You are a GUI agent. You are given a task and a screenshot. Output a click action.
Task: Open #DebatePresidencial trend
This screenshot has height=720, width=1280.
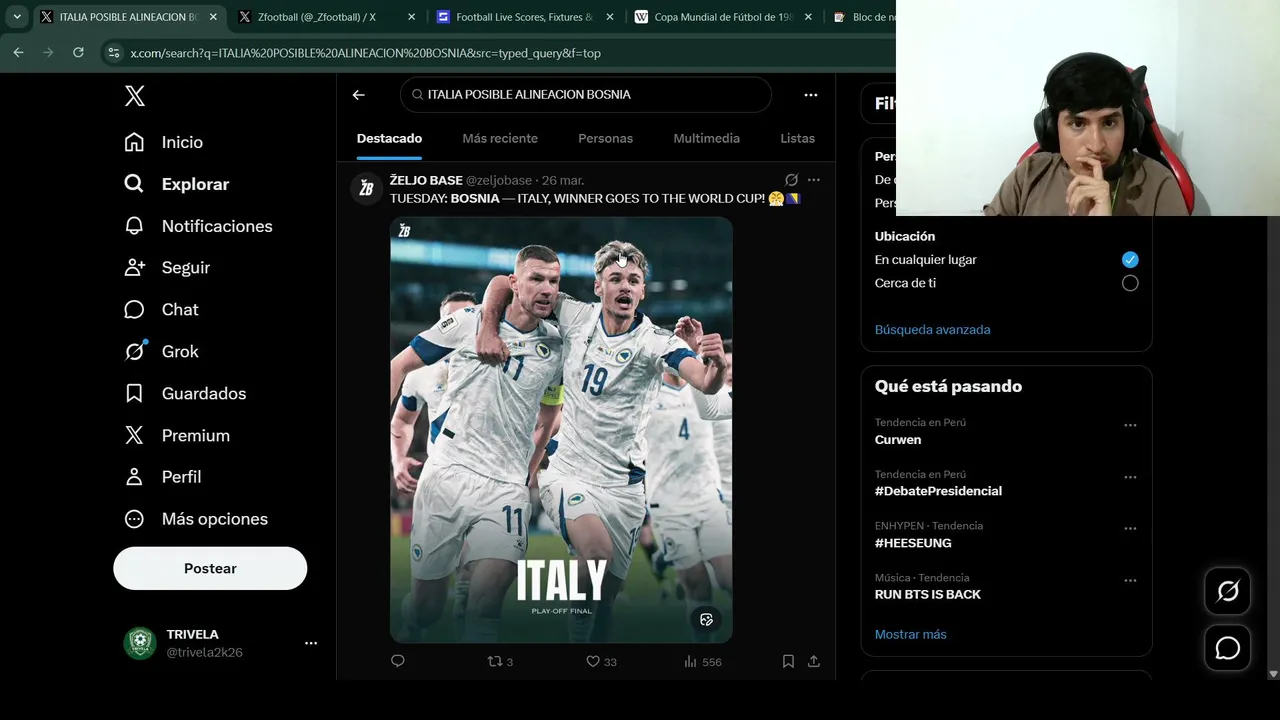pyautogui.click(x=938, y=491)
